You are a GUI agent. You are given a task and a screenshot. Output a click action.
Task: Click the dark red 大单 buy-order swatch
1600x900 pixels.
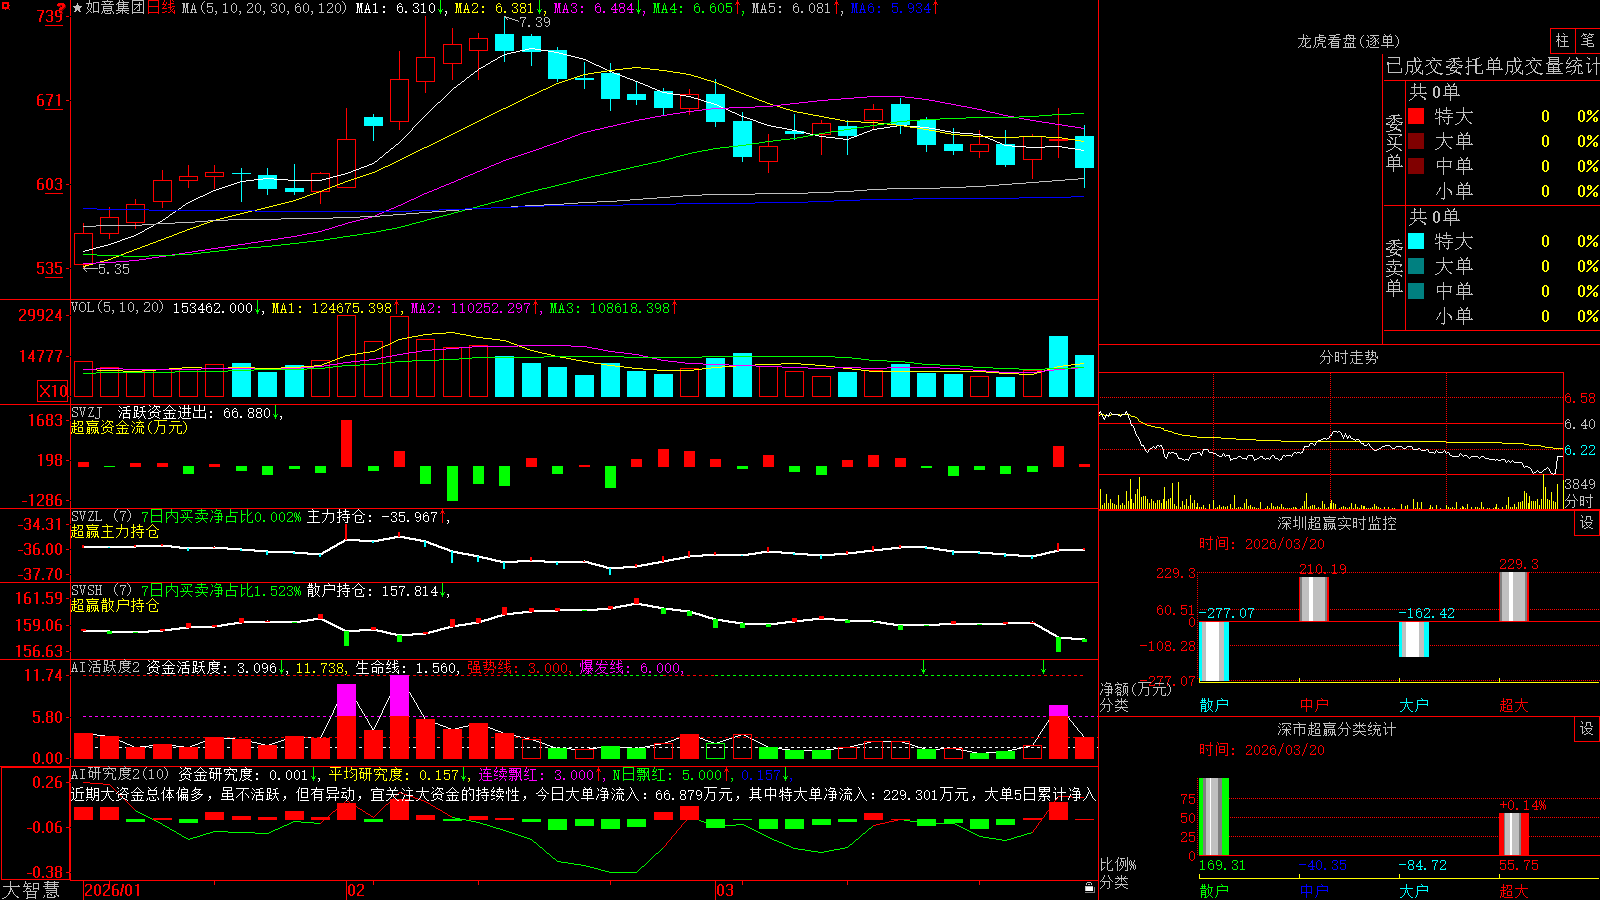tap(1416, 141)
